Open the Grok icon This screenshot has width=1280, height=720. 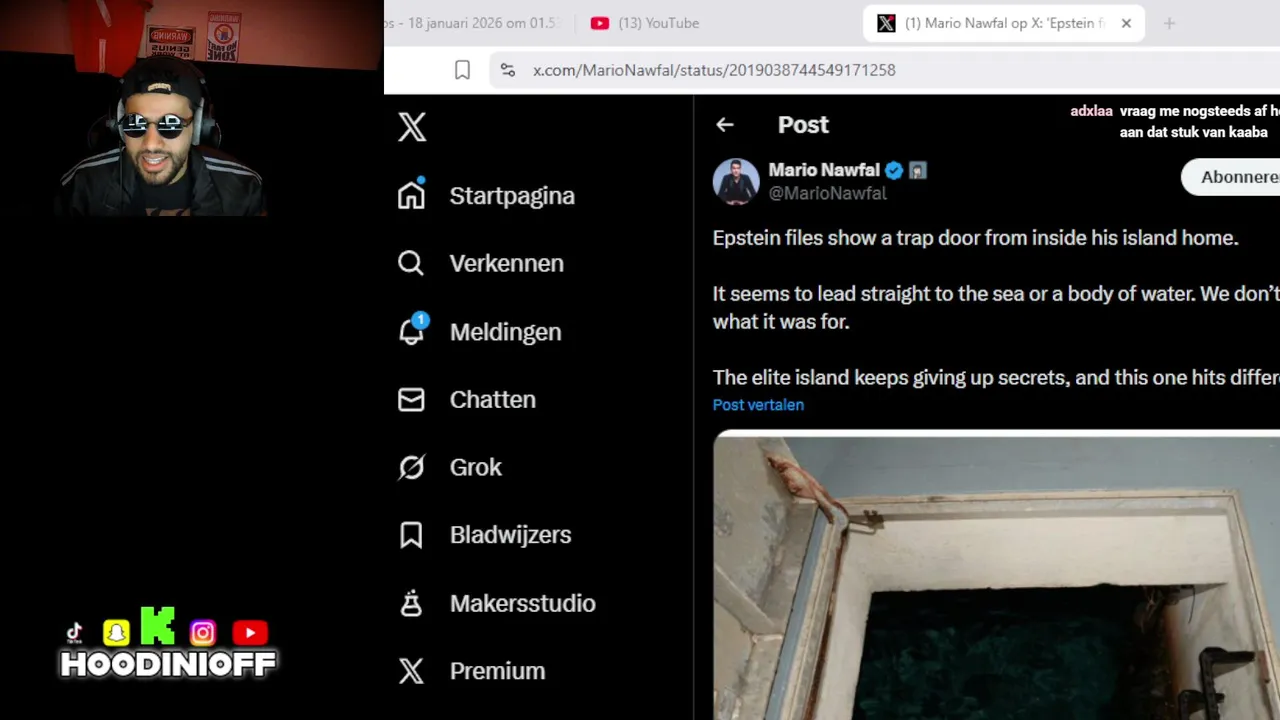[x=411, y=467]
